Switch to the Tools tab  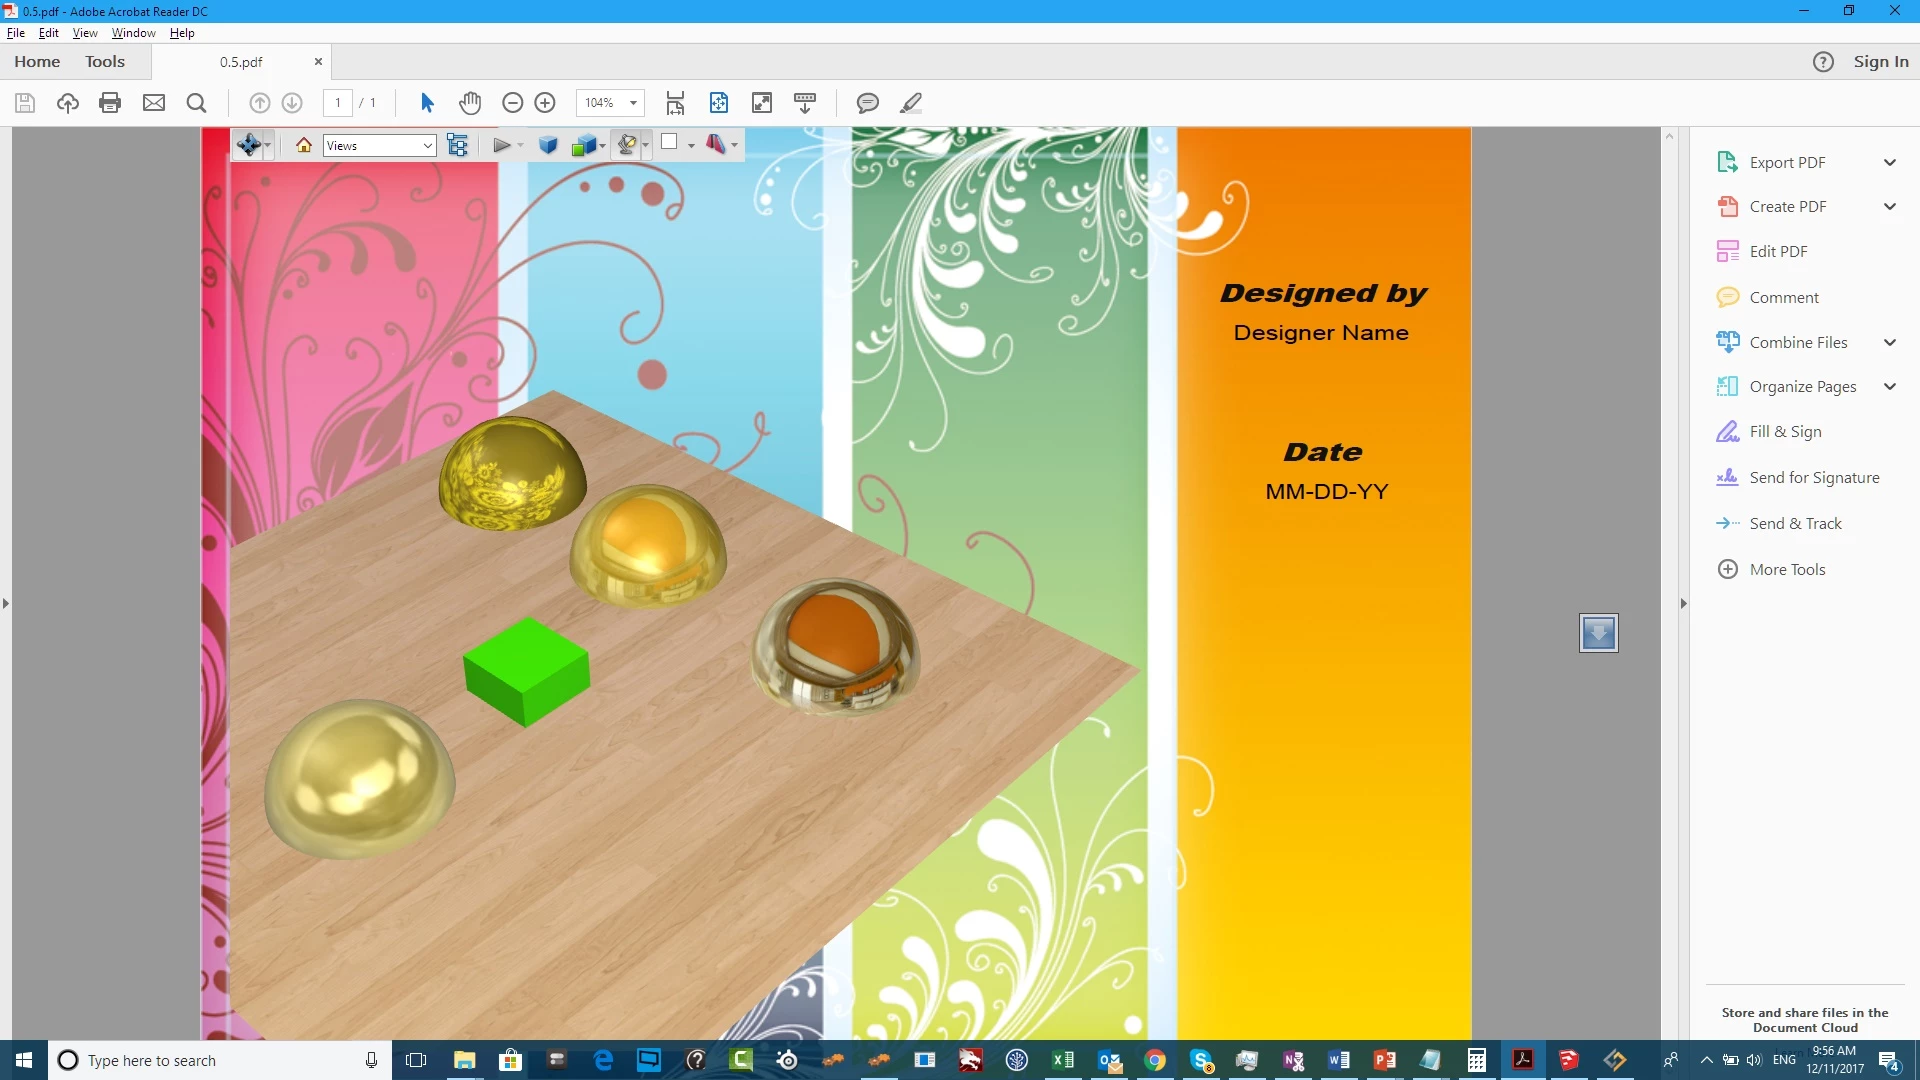[105, 62]
